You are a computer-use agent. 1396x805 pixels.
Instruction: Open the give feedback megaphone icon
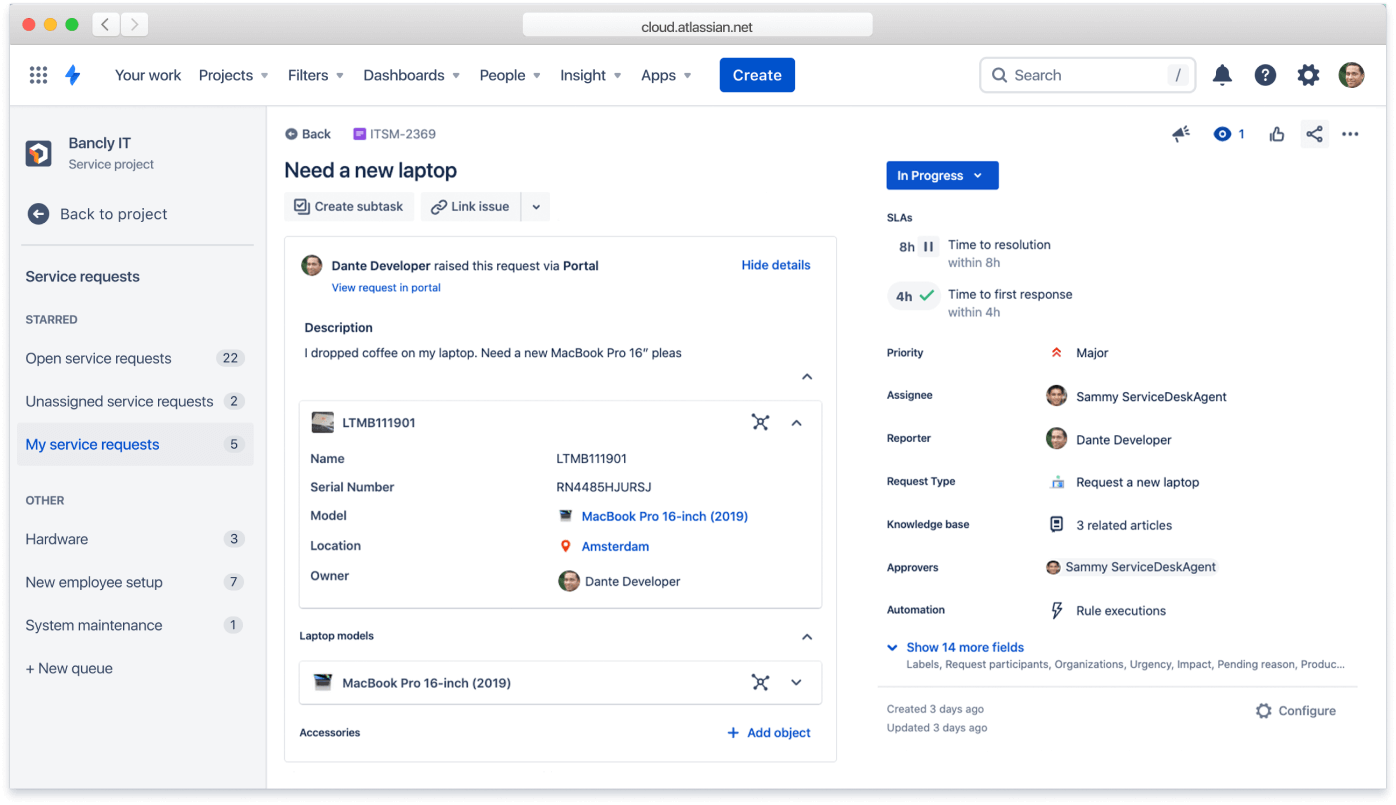click(x=1181, y=133)
